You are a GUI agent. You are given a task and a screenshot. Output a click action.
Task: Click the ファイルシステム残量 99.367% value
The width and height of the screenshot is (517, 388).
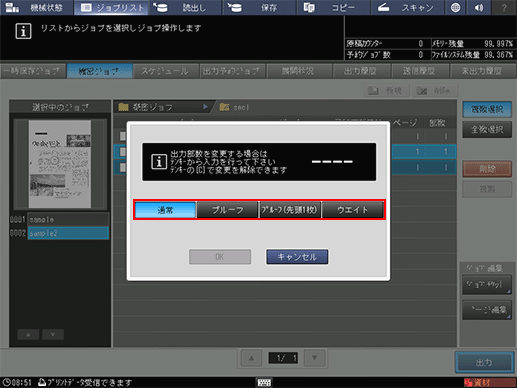pos(498,55)
